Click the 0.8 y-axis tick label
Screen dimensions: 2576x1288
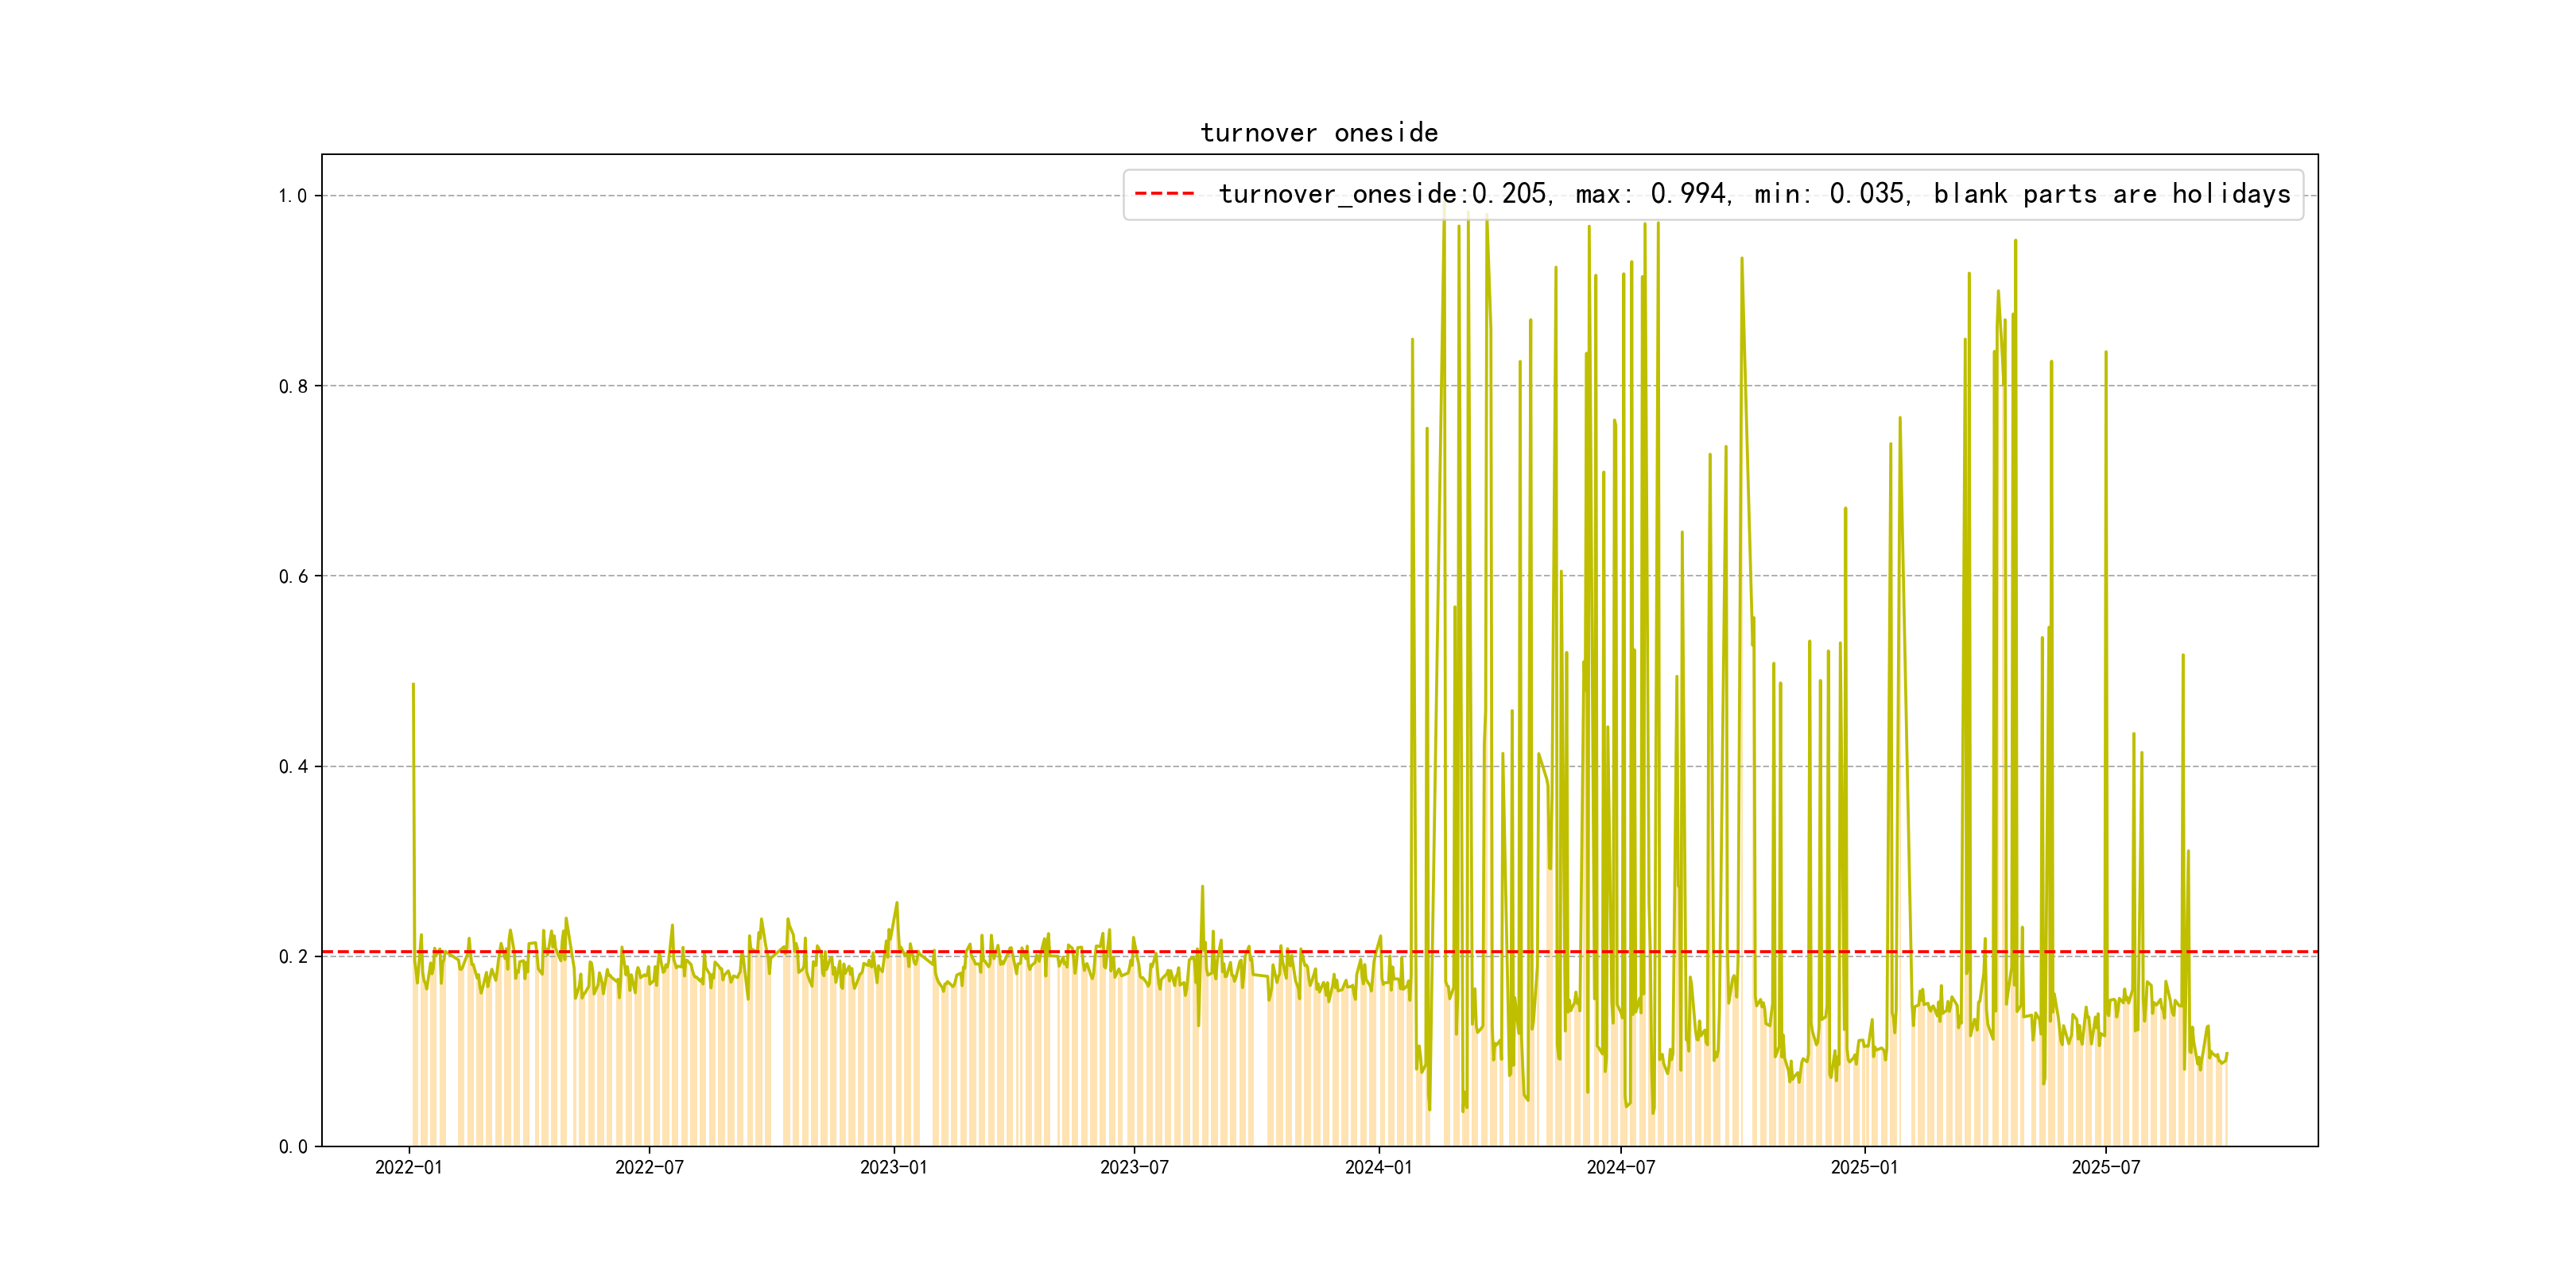pyautogui.click(x=292, y=386)
